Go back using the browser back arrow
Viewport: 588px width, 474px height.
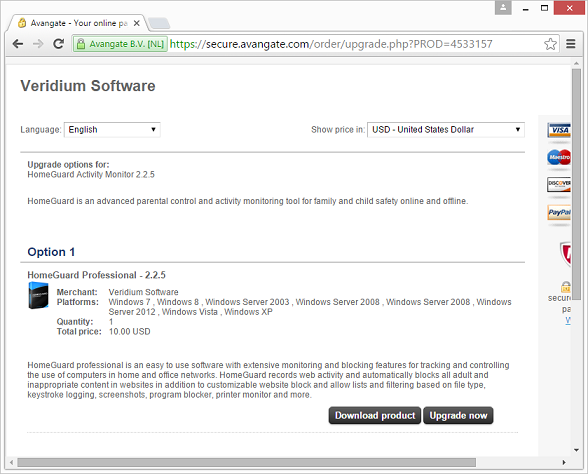point(18,44)
